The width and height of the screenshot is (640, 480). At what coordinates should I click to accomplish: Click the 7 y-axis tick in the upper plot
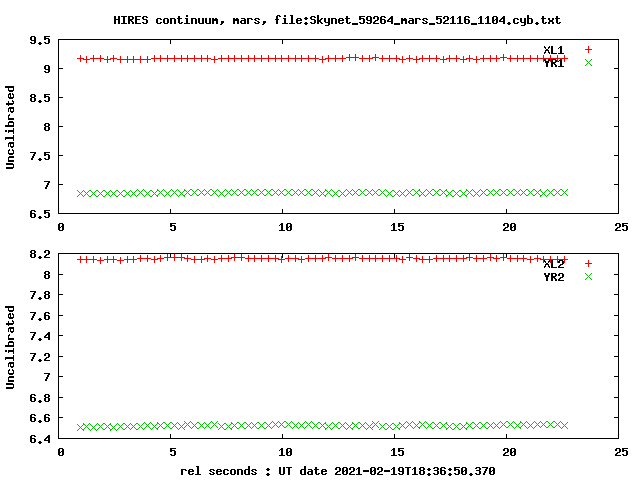point(47,185)
